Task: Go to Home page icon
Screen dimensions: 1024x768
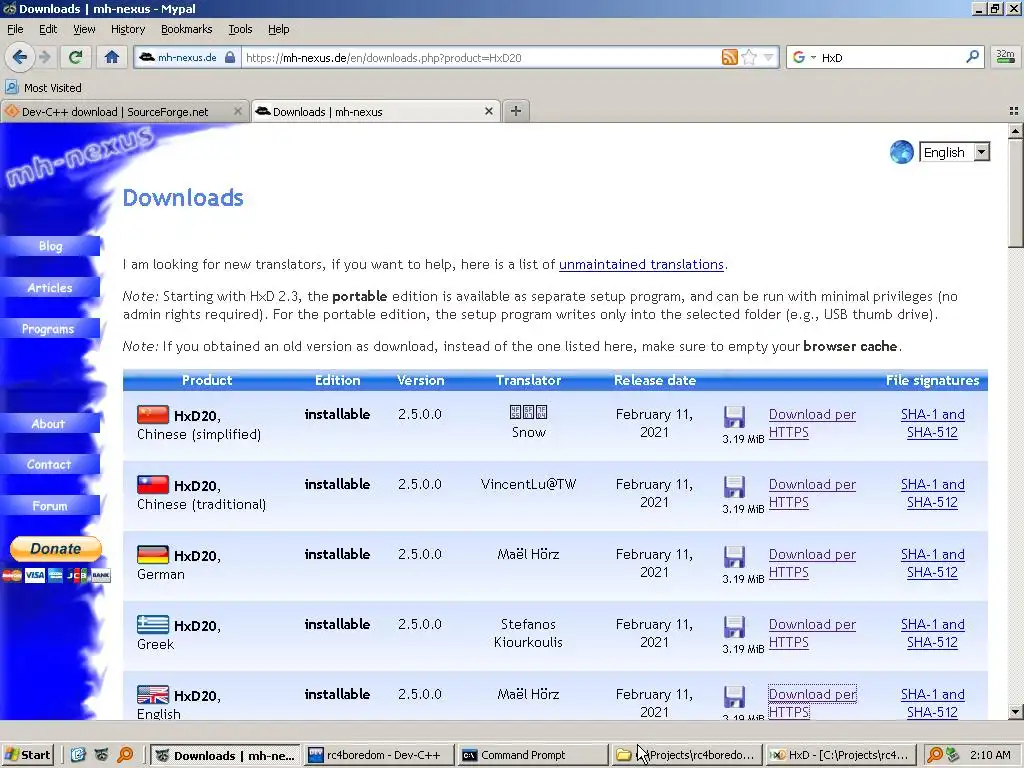Action: (x=112, y=57)
